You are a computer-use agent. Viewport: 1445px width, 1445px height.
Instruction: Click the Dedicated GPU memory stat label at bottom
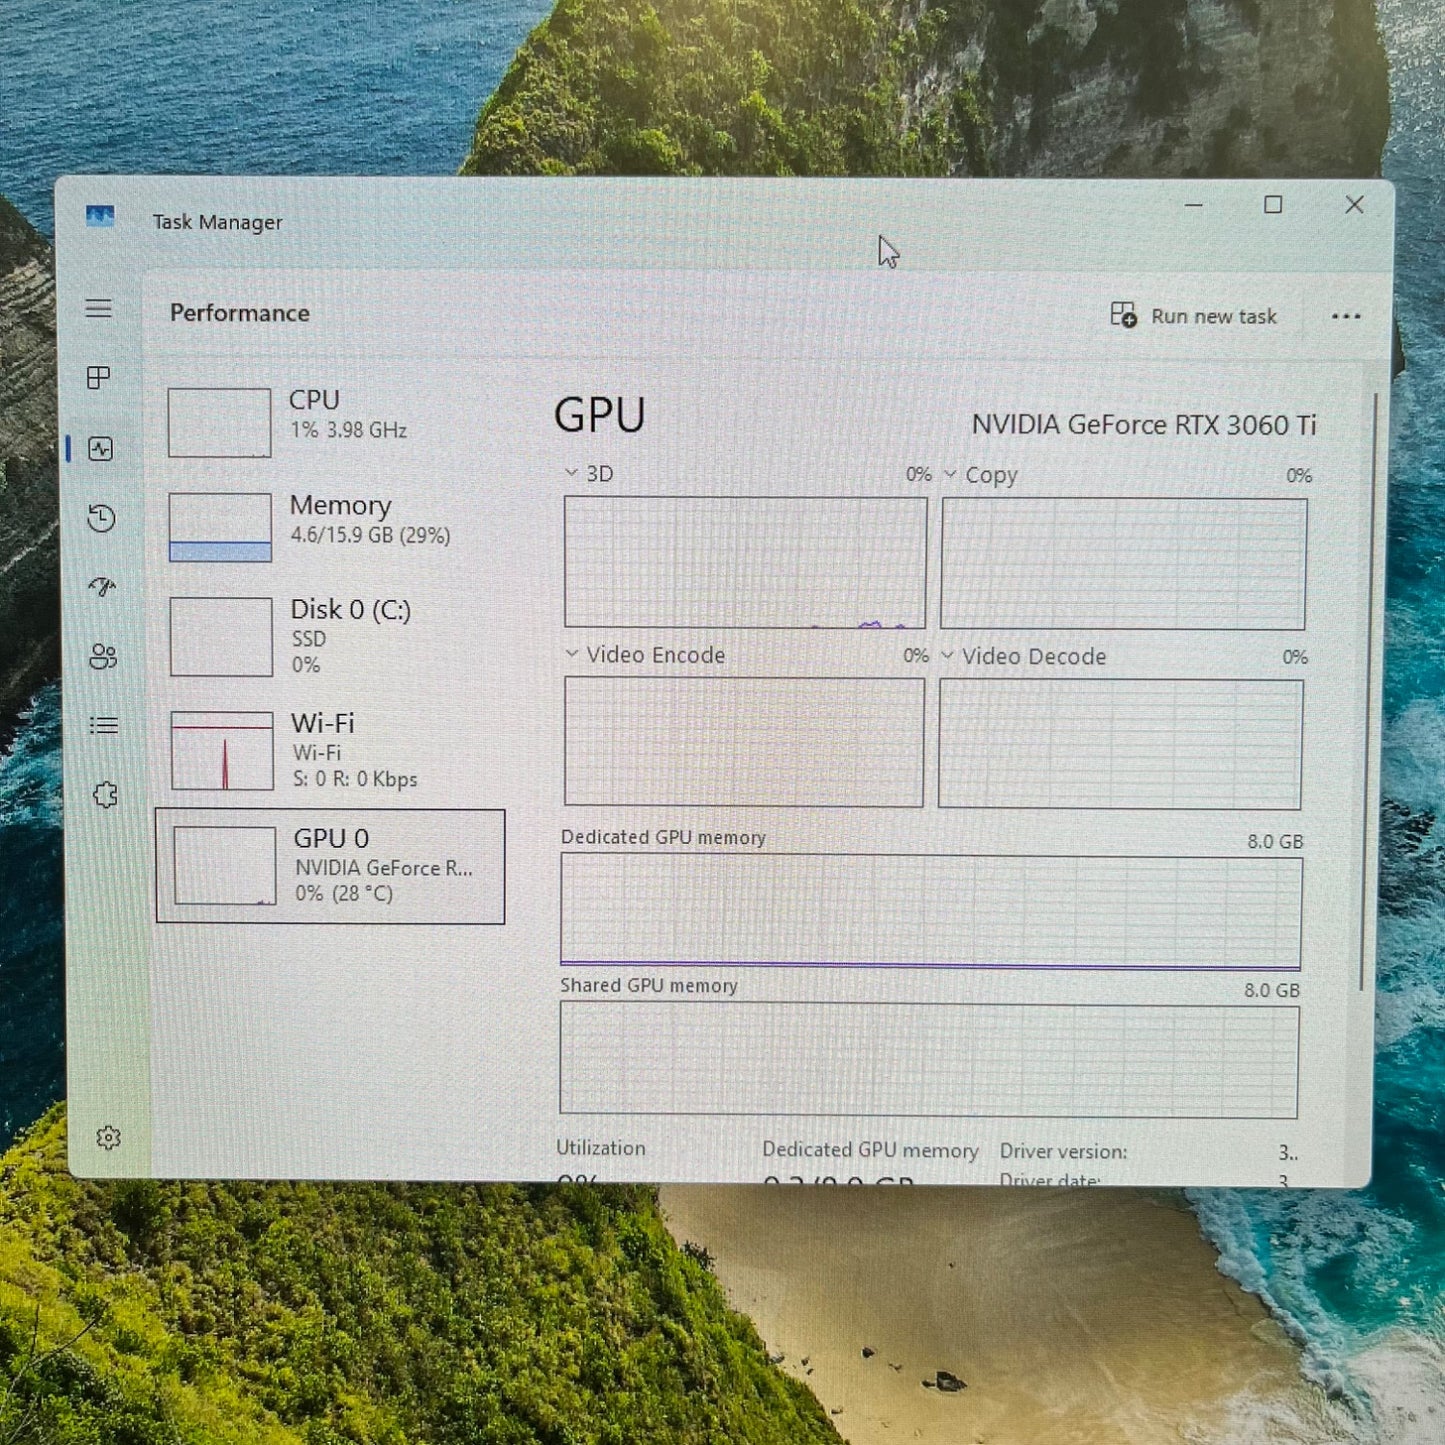pyautogui.click(x=870, y=1151)
